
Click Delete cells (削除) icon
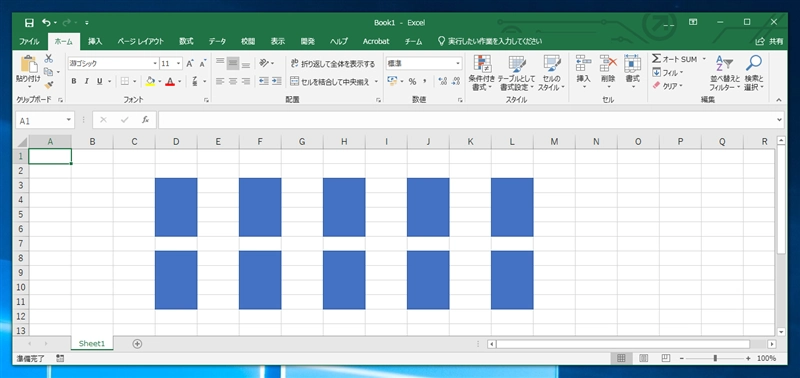pyautogui.click(x=608, y=63)
